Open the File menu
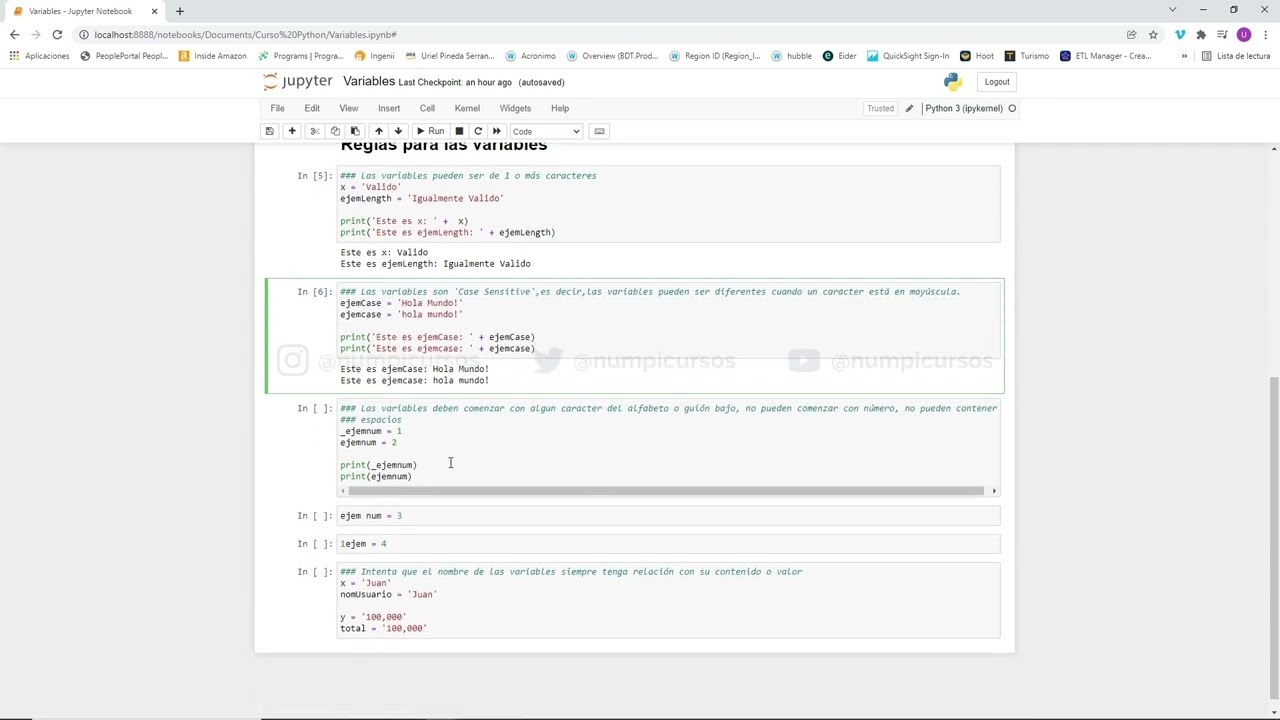This screenshot has width=1280, height=720. 277,108
